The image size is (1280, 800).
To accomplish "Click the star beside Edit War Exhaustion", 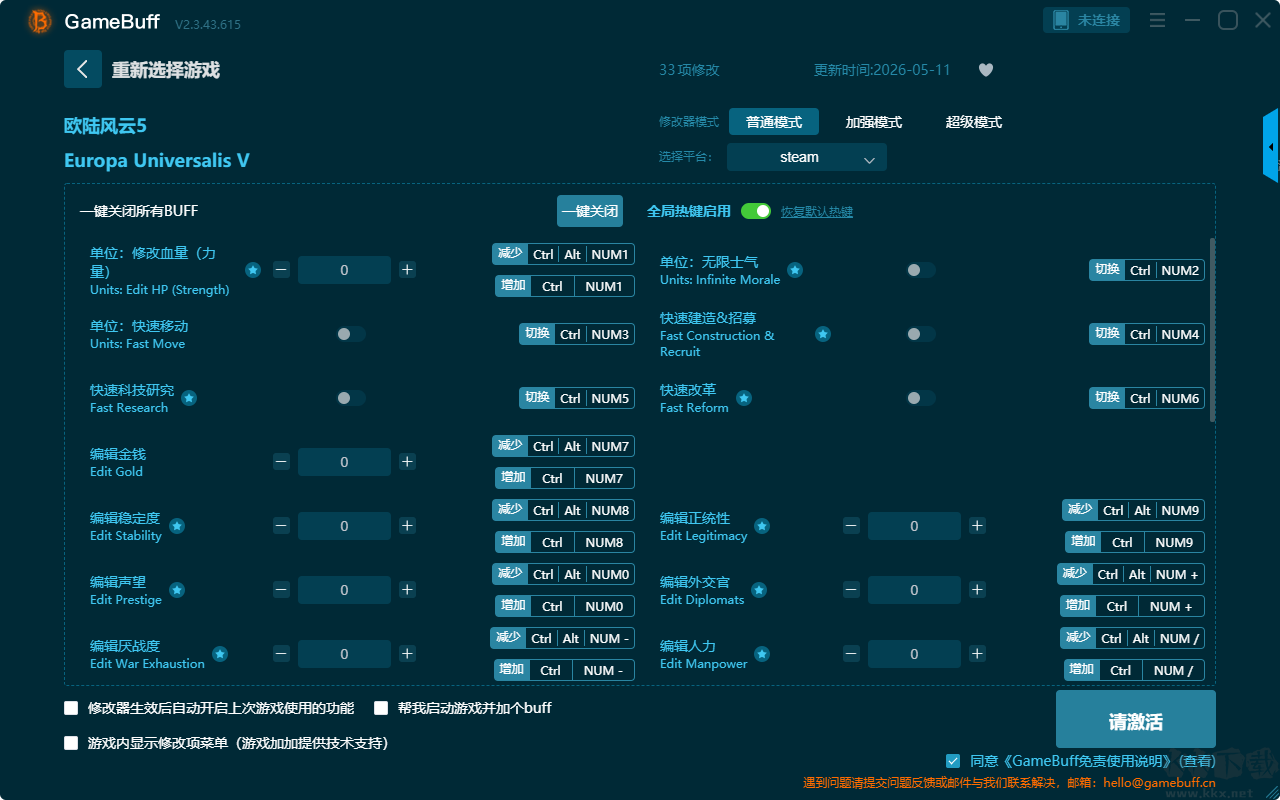I will pos(220,654).
